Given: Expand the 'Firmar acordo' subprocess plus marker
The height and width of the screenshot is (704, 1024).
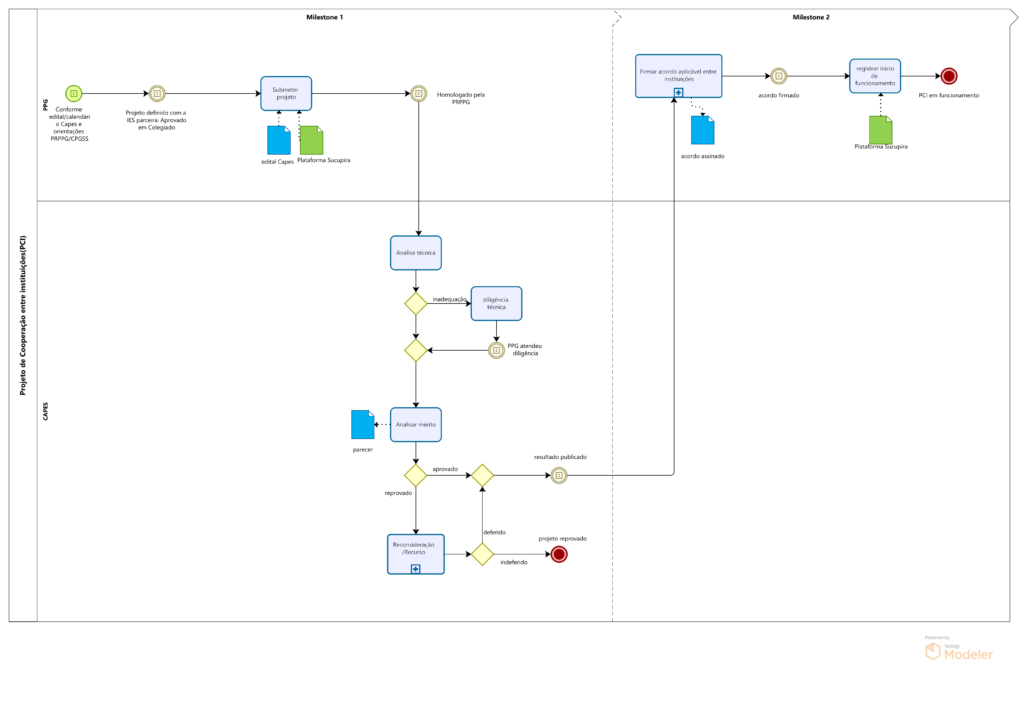Looking at the screenshot, I should (x=678, y=92).
